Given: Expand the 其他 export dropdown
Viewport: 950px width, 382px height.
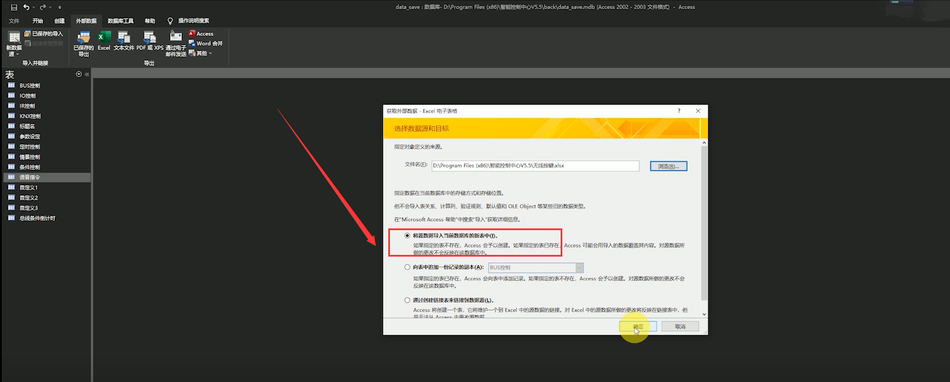Looking at the screenshot, I should tap(201, 53).
